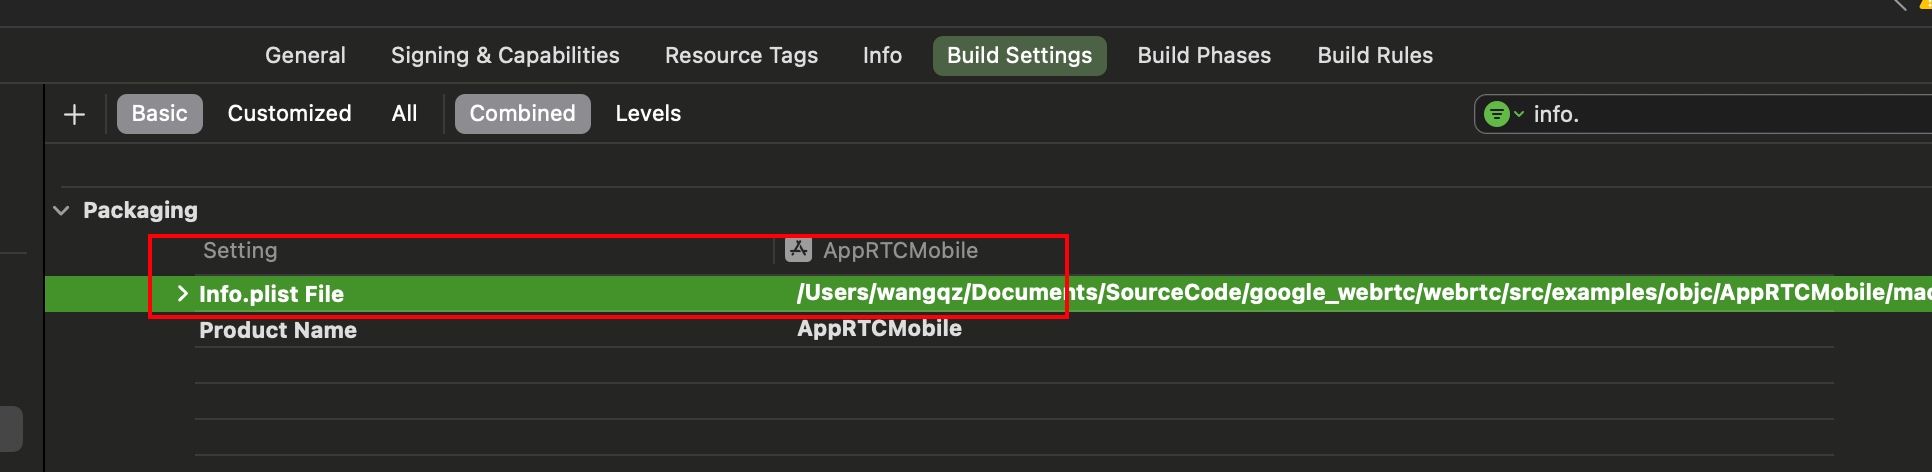Image resolution: width=1932 pixels, height=472 pixels.
Task: Collapse the Packaging section
Action: pos(61,211)
